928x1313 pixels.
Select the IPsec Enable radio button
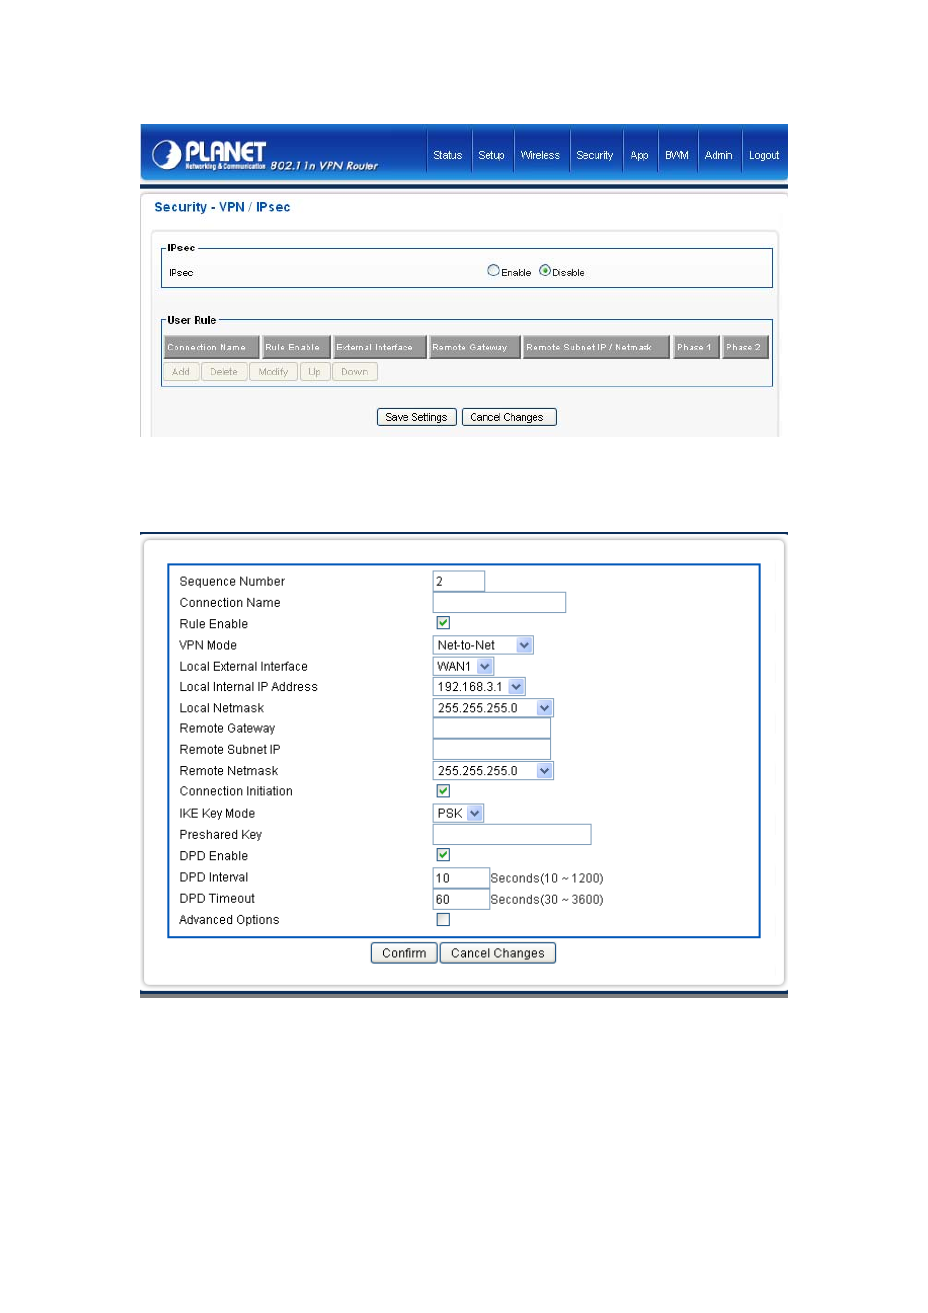pyautogui.click(x=493, y=271)
